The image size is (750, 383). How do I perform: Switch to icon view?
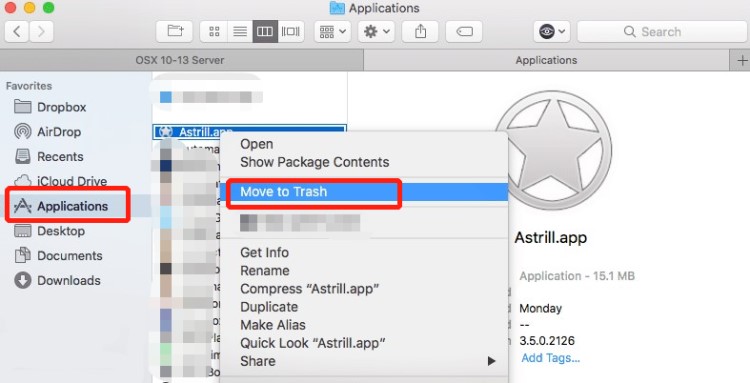click(214, 32)
